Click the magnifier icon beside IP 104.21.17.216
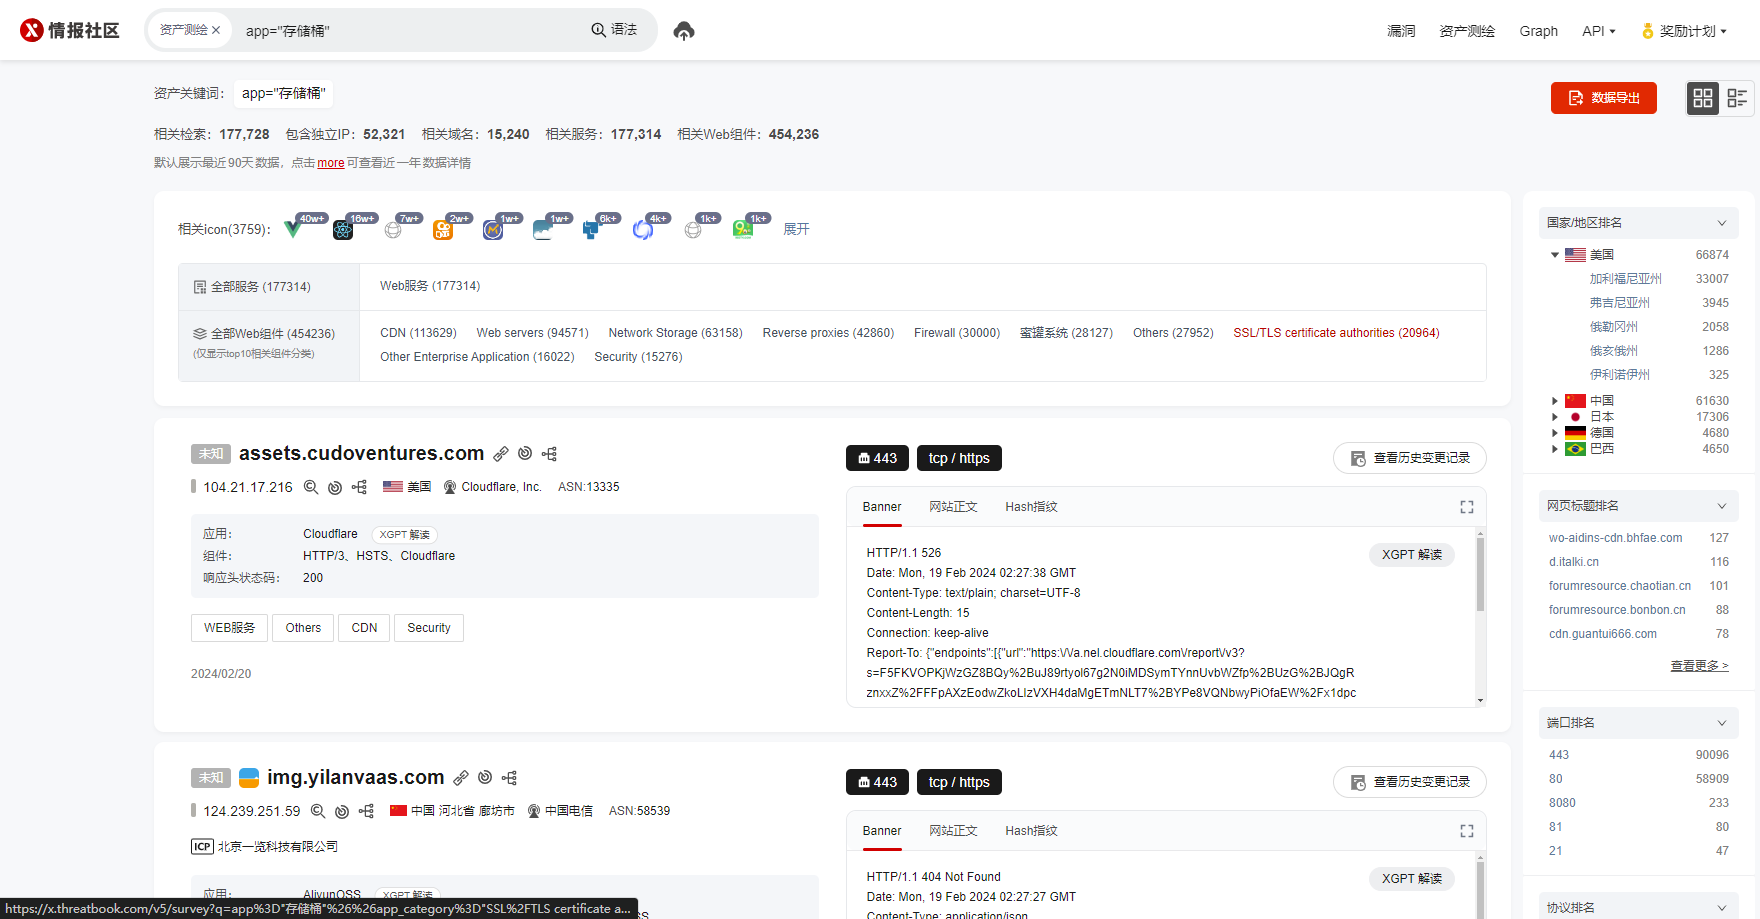 [311, 487]
